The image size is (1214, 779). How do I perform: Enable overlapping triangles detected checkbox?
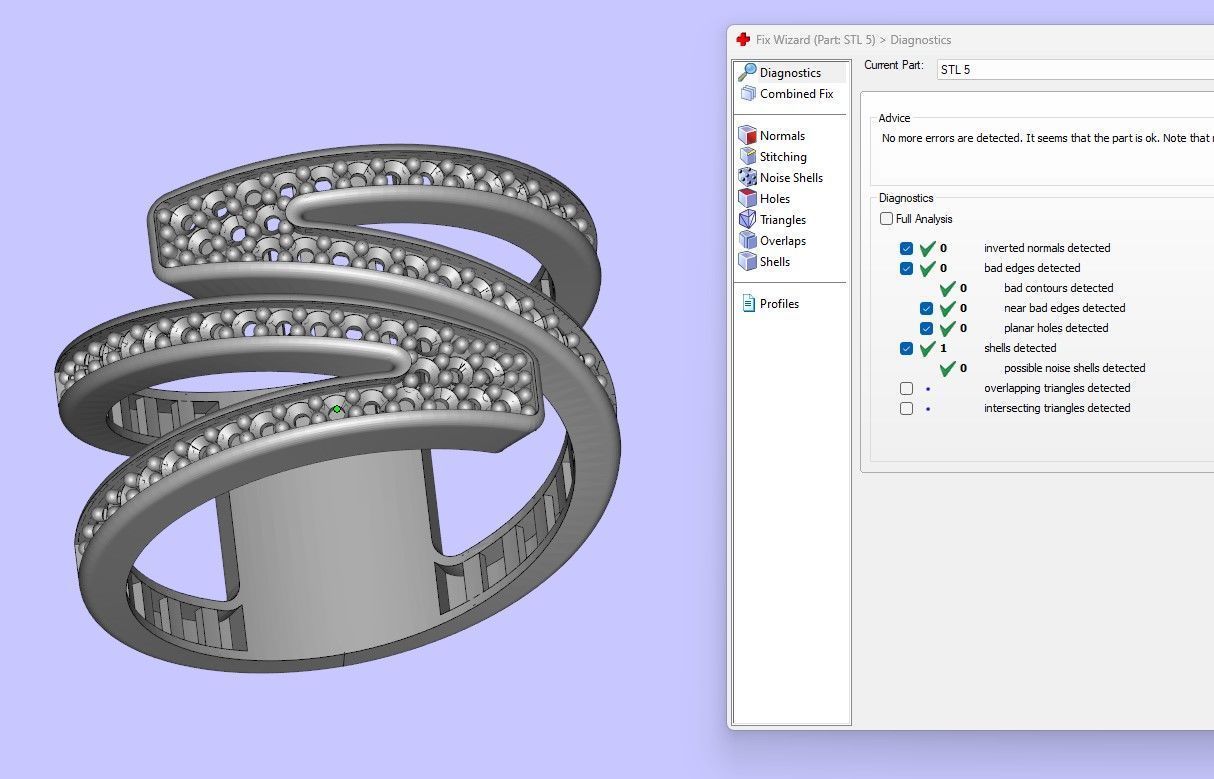[x=906, y=388]
